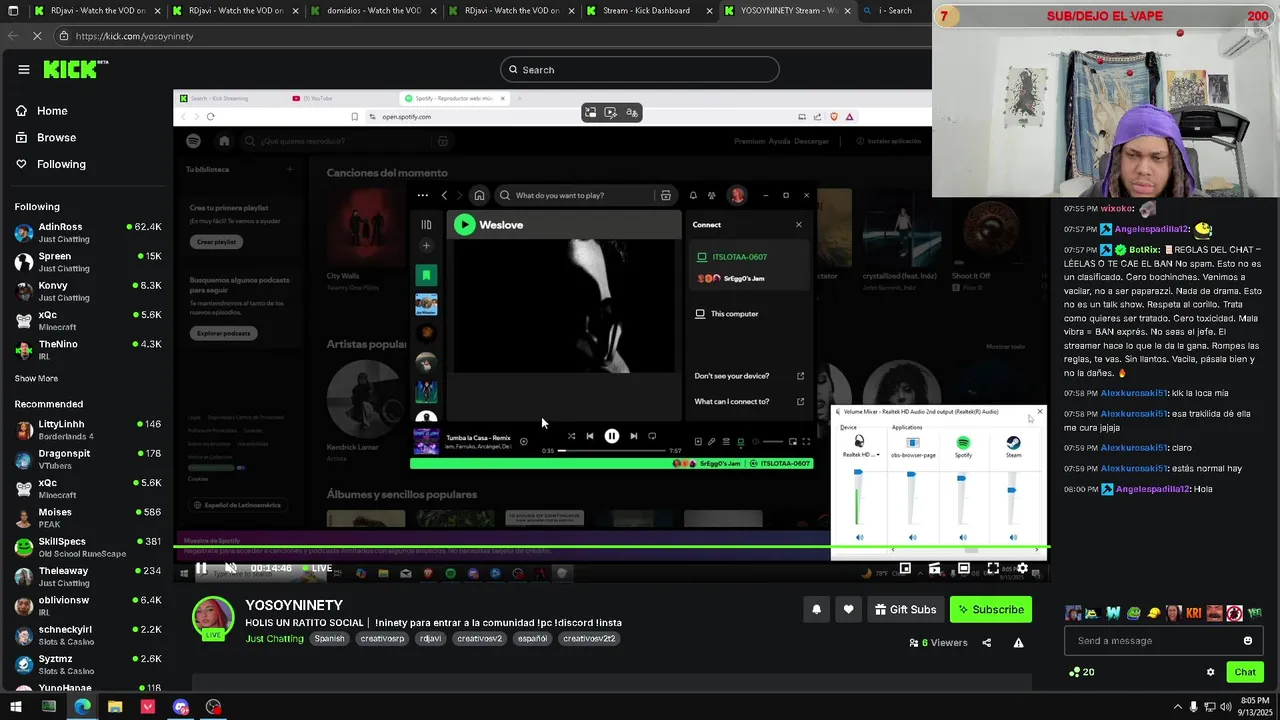
Task: Unmute the Kick stream player
Action: coord(231,568)
